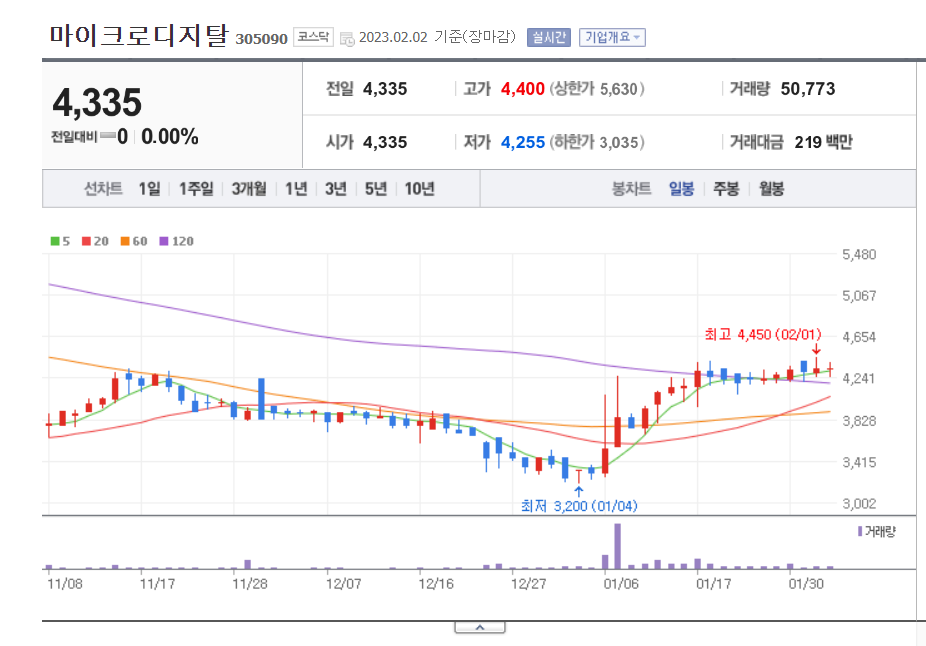Screen dimensions: 926x646
Task: Select the 3년 line chart tab
Action: tap(335, 189)
